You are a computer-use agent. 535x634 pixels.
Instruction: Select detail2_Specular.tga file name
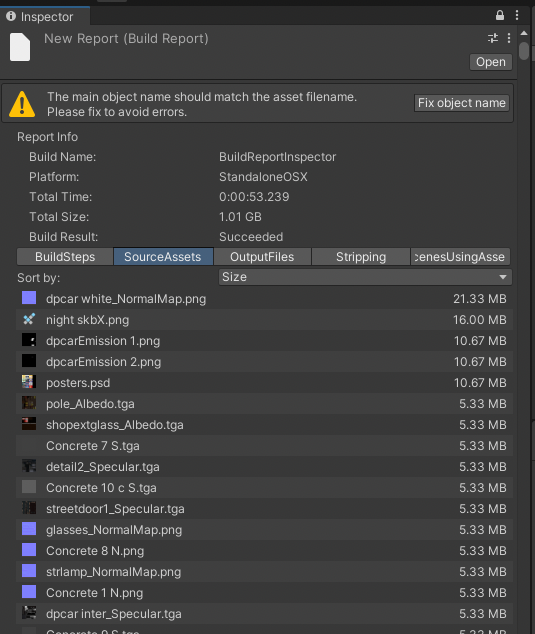click(x=103, y=467)
